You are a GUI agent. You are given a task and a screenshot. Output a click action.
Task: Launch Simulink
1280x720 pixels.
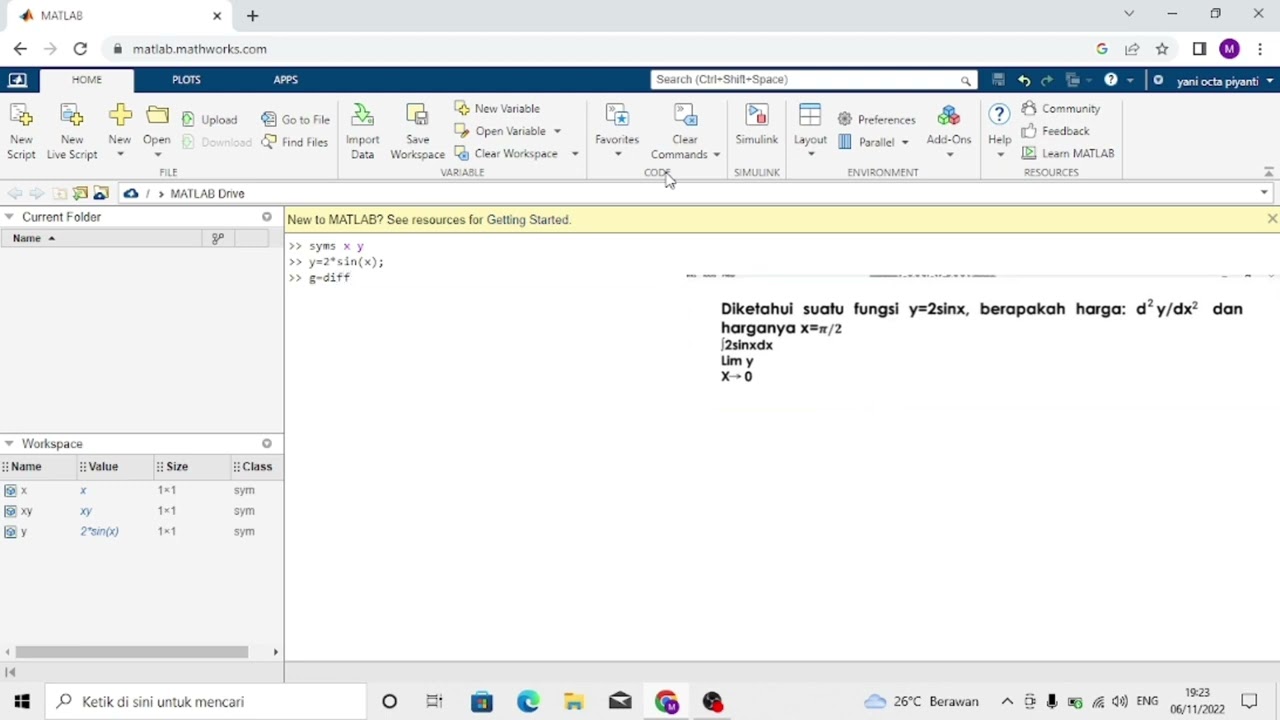(757, 126)
